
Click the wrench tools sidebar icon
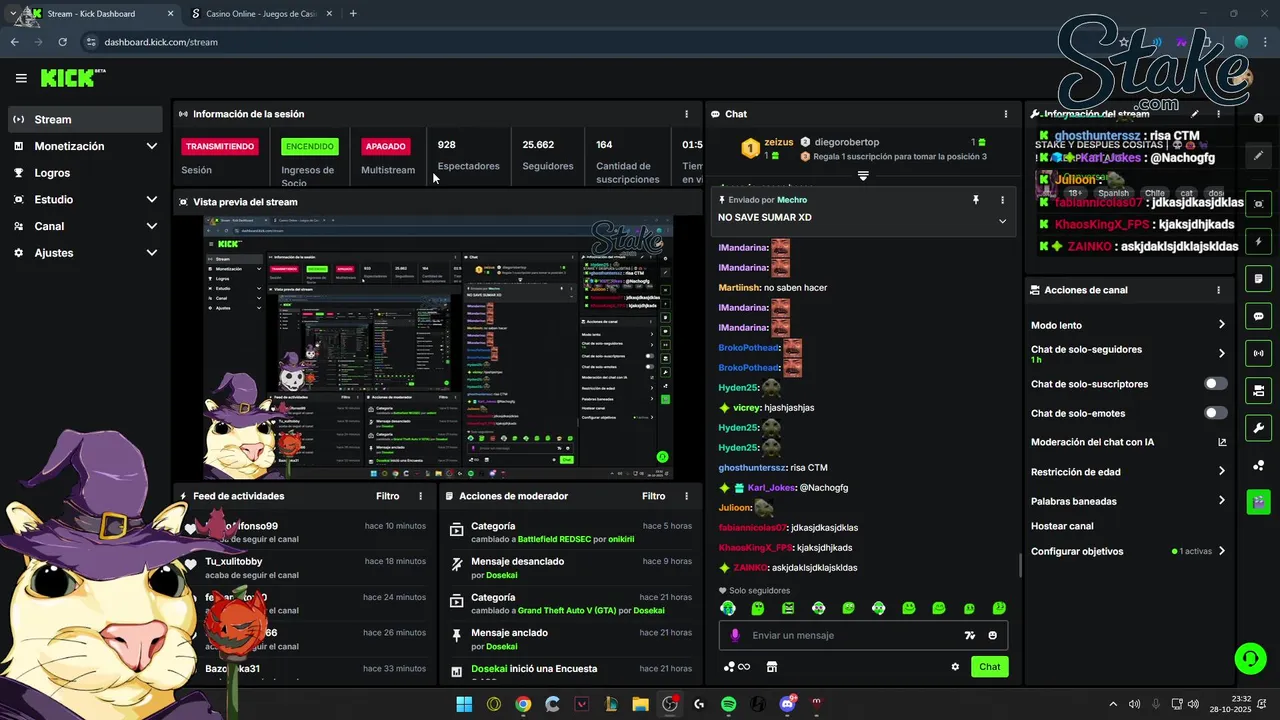(x=1258, y=428)
